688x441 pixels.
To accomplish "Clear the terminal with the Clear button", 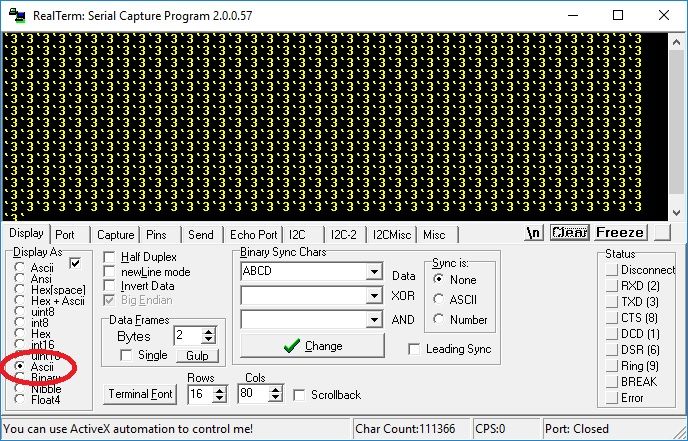I will coord(570,233).
